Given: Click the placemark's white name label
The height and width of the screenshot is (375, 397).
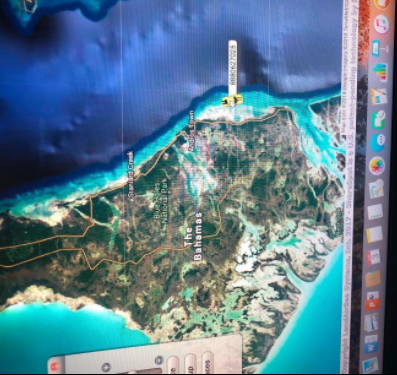Looking at the screenshot, I should 233,68.
